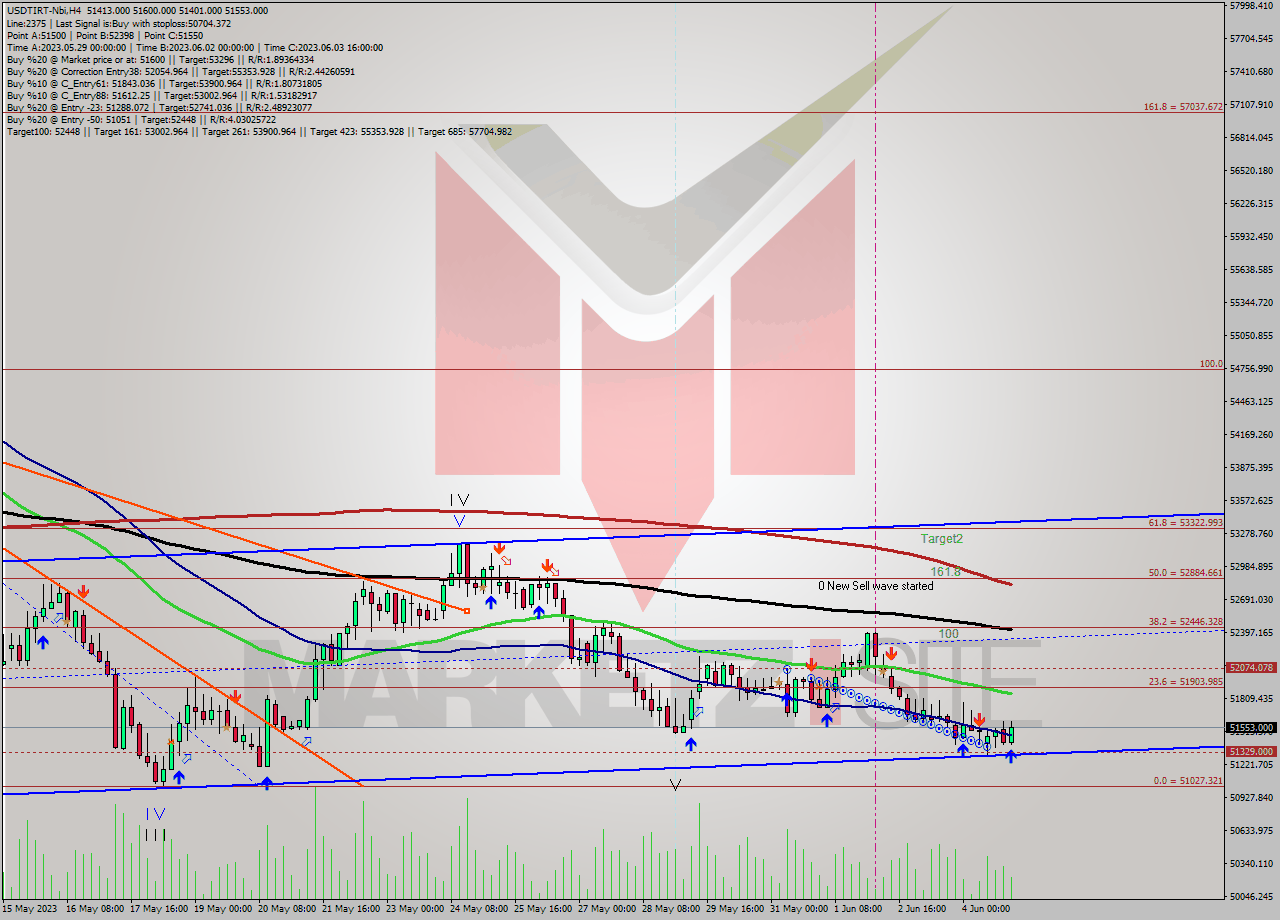1280x920 pixels.
Task: Click the '161.8' label under Target2
Action: 945,572
